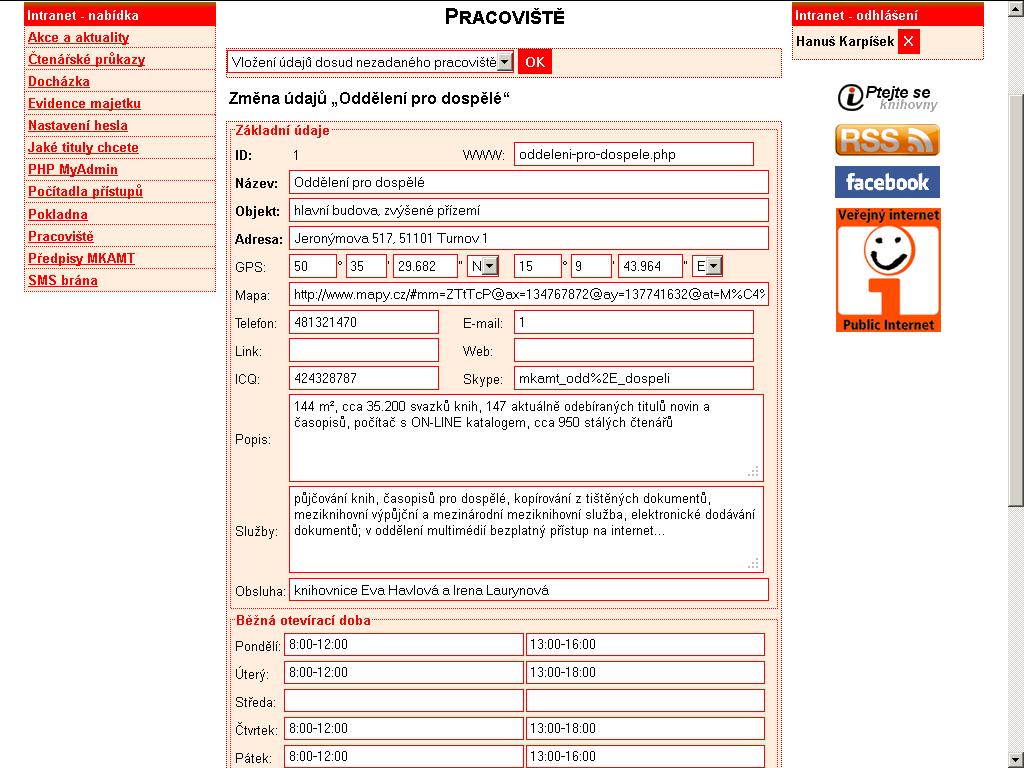The image size is (1024, 768).
Task: Click the Veřejný internet banner image
Action: coord(888,270)
